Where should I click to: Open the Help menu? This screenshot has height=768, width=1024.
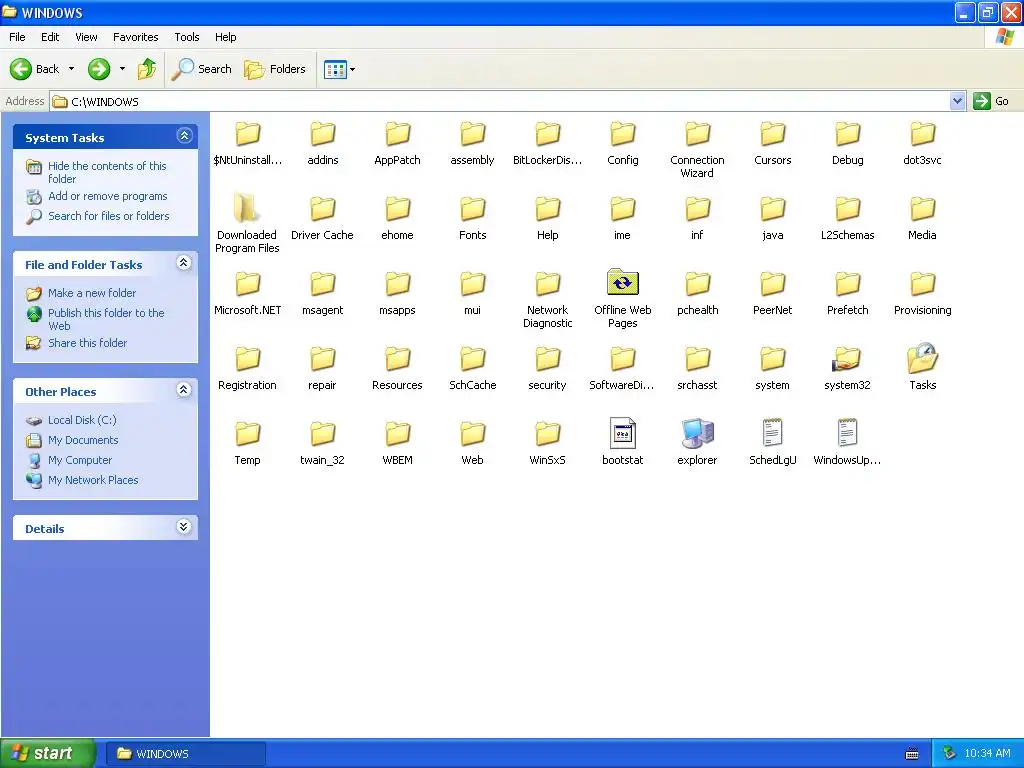225,37
